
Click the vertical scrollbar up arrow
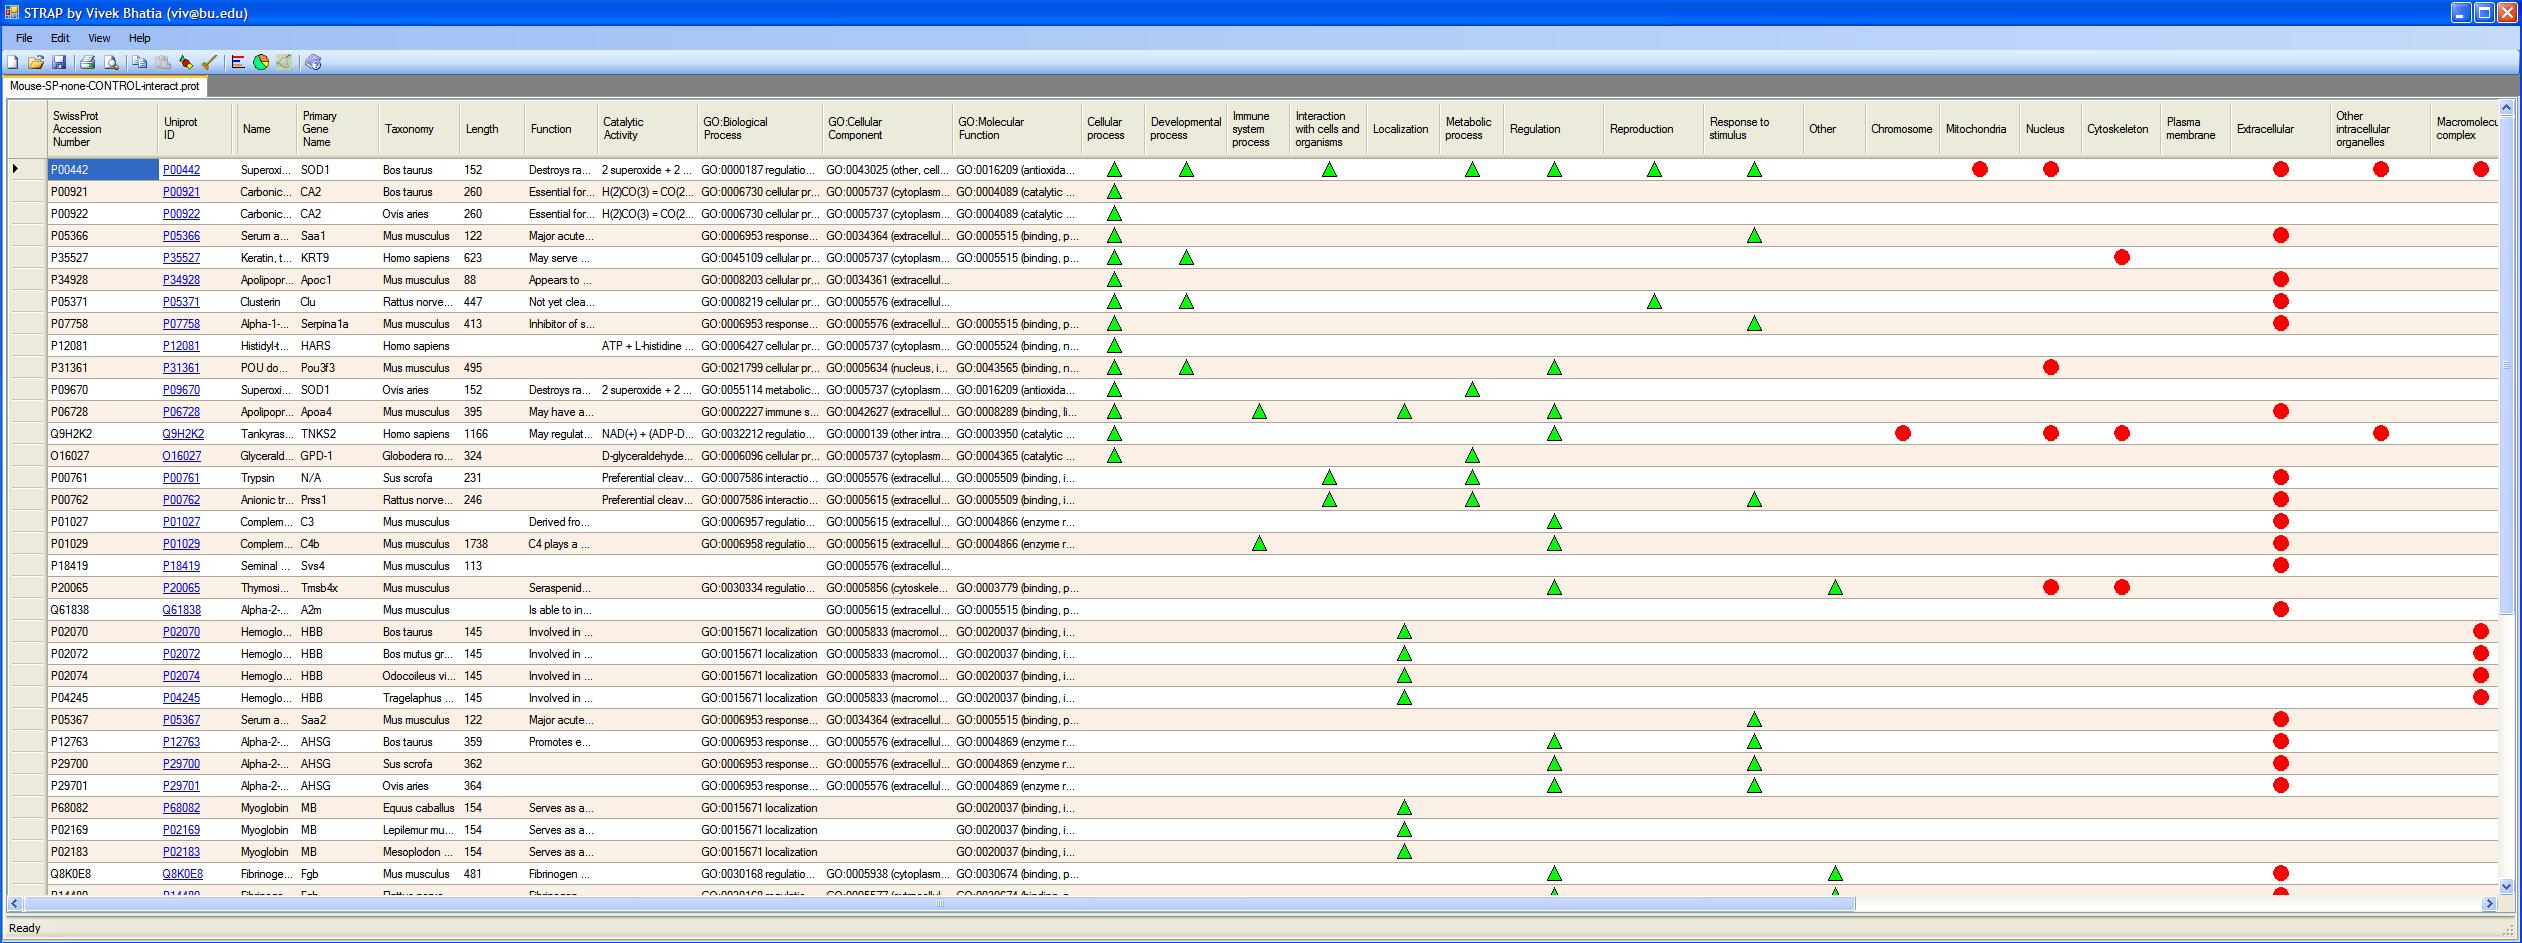[x=2507, y=108]
